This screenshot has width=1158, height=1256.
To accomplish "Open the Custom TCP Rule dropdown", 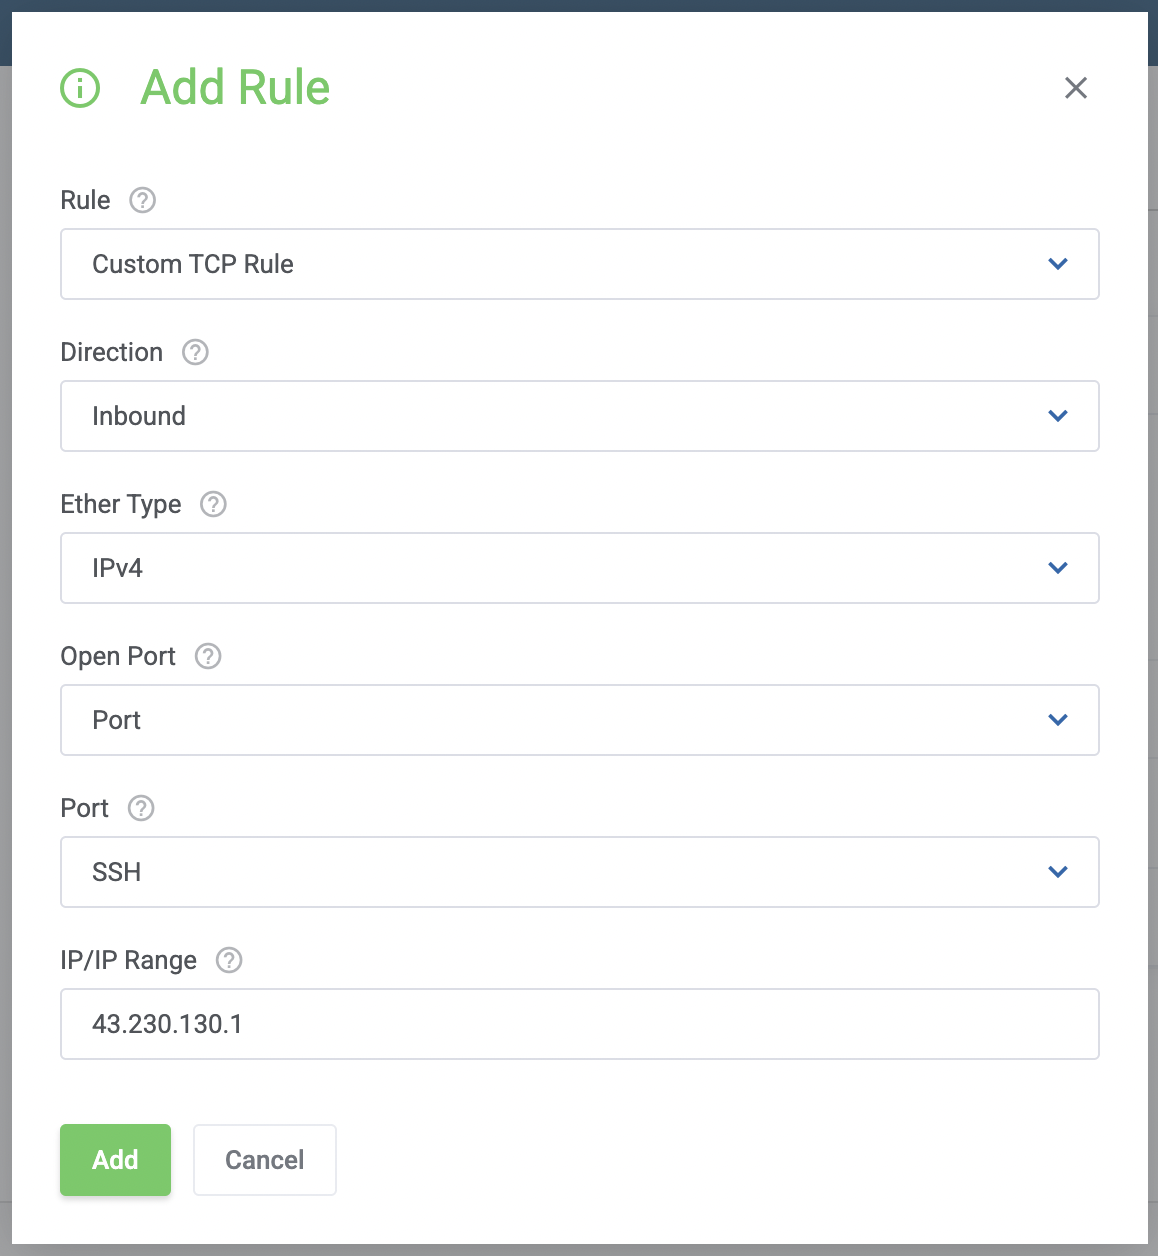I will tap(580, 264).
